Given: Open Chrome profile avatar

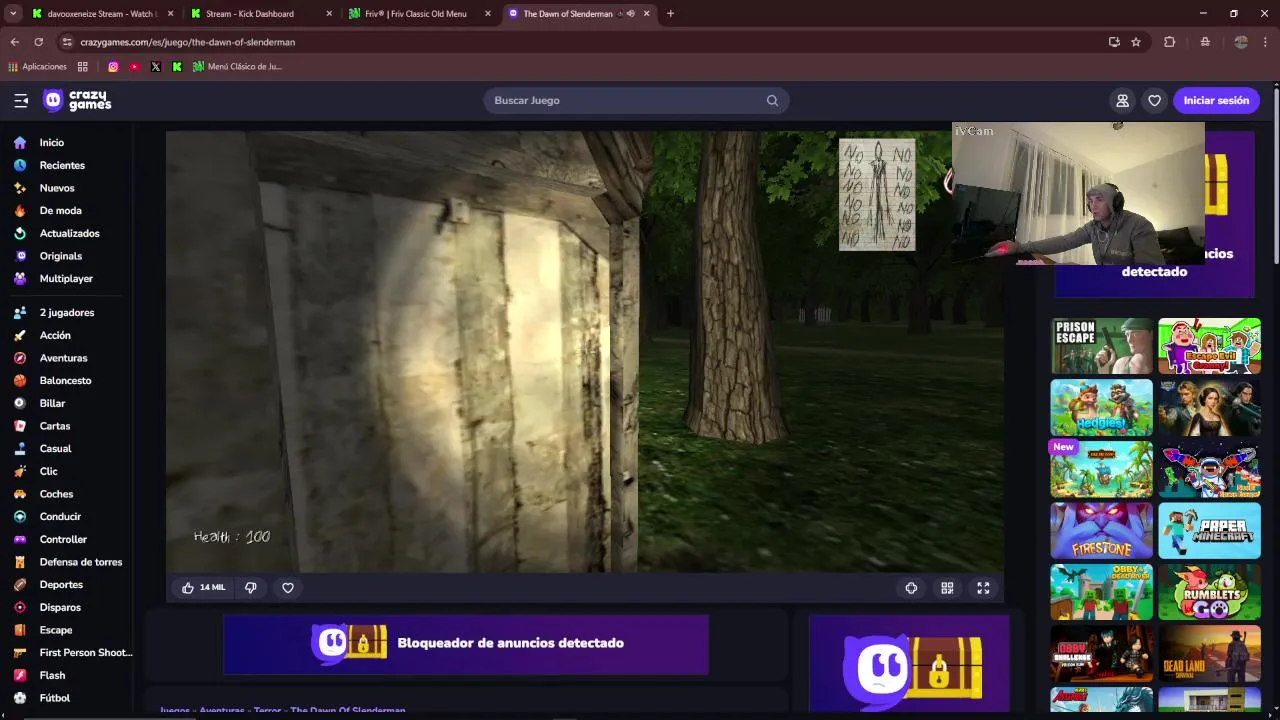Looking at the screenshot, I should (1241, 42).
